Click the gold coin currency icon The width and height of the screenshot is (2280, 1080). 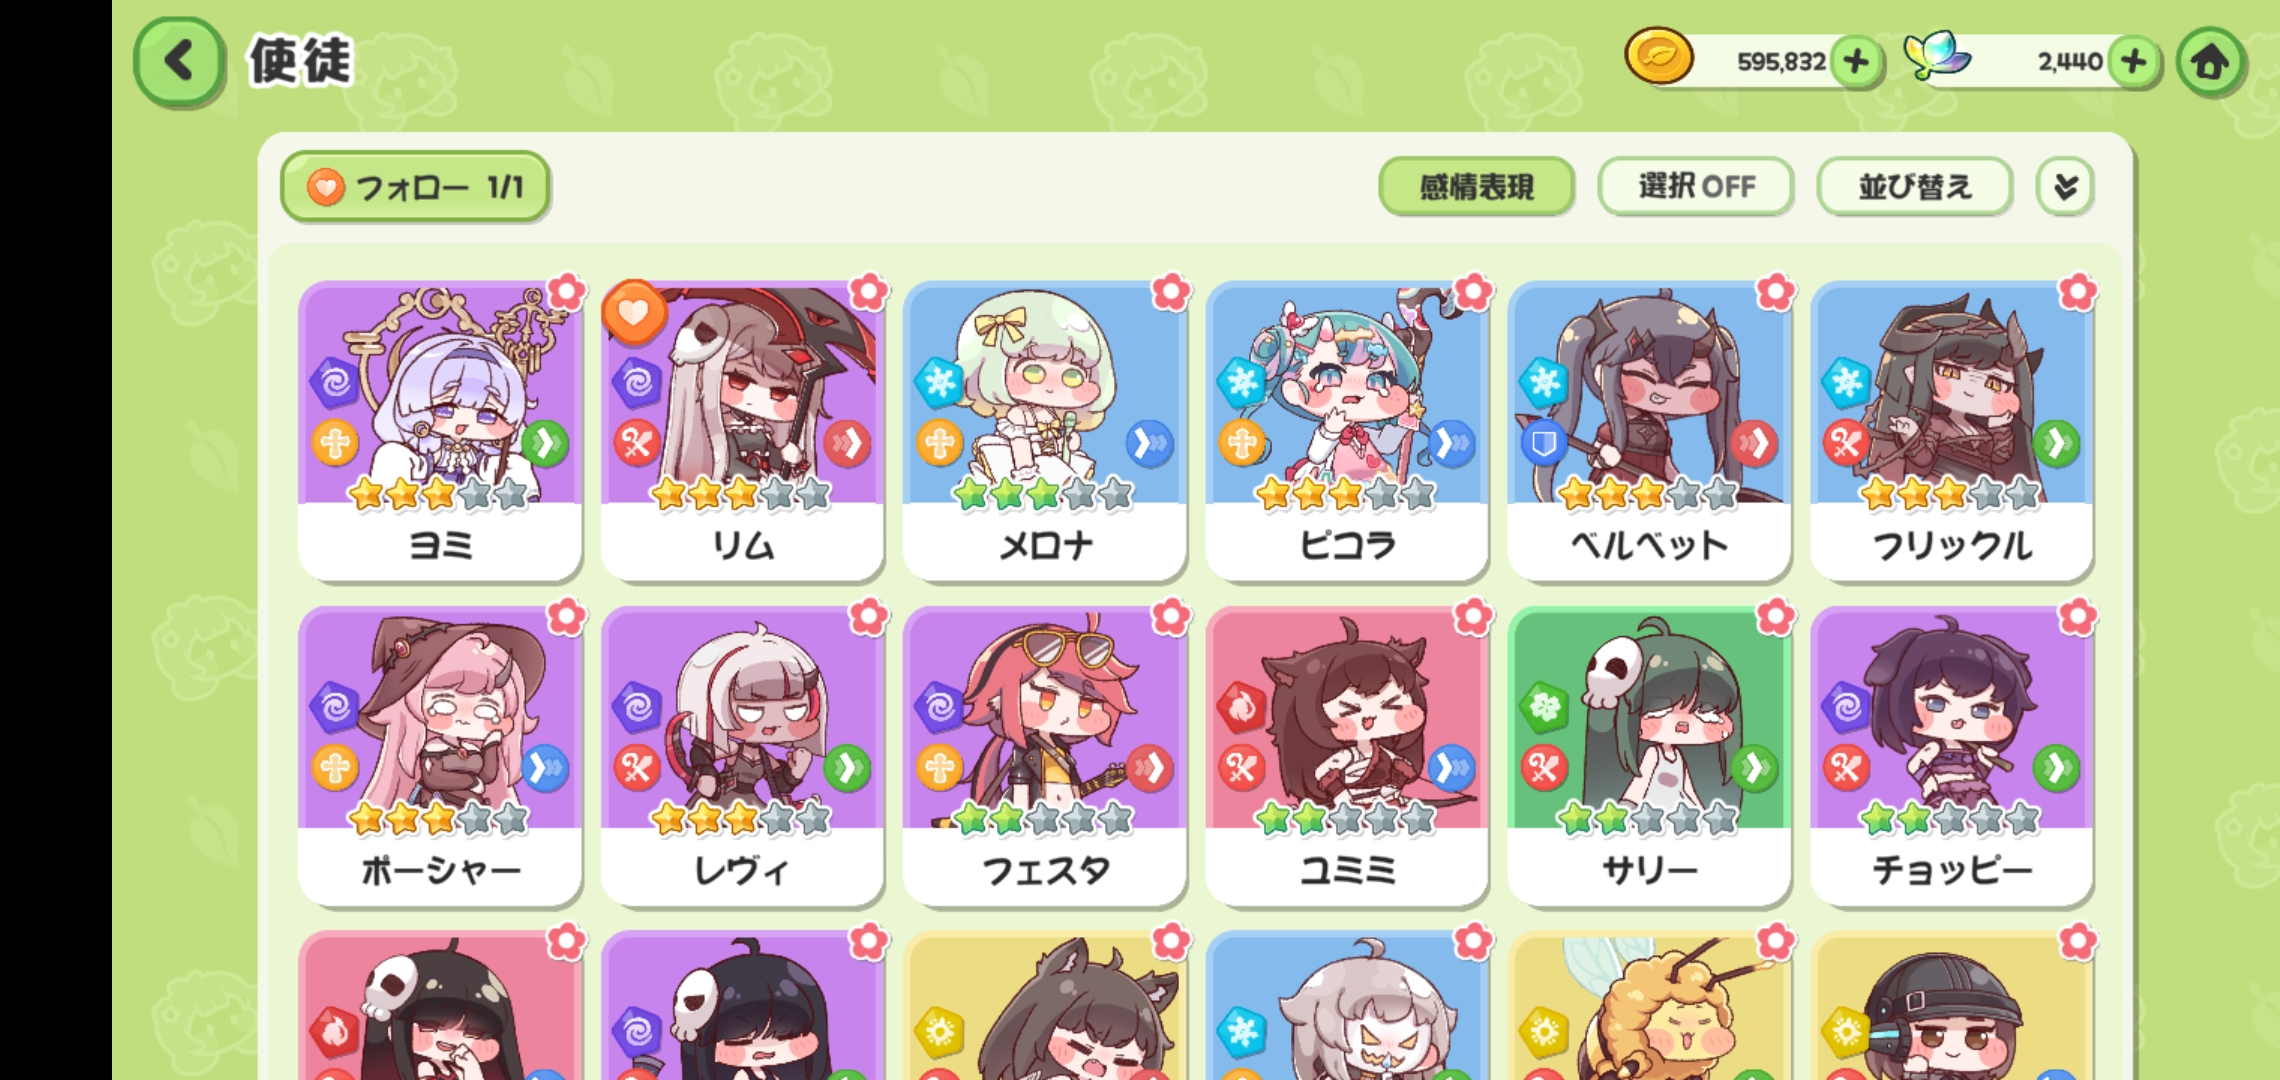coord(1658,58)
